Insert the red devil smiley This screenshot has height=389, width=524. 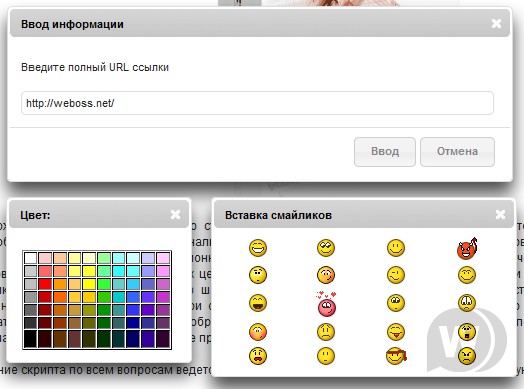467,249
